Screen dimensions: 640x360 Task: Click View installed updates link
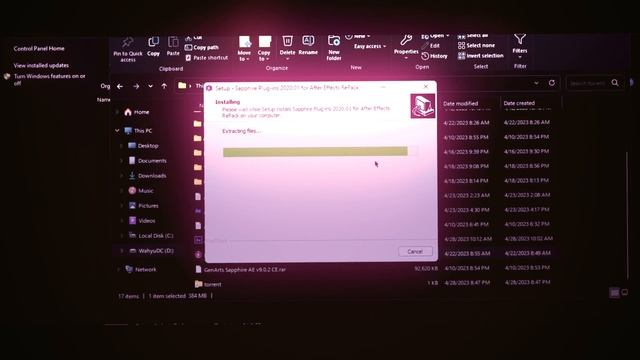[41, 65]
